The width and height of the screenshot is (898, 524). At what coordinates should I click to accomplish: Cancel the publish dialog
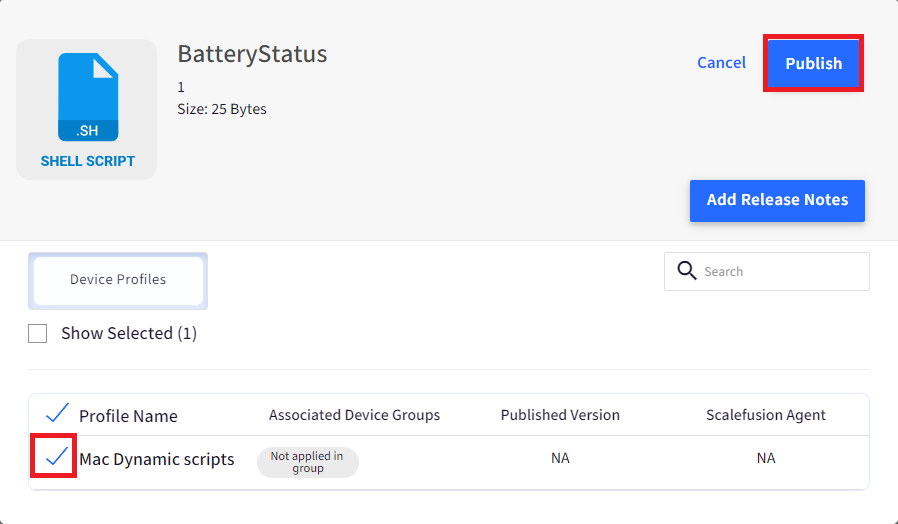coord(721,62)
